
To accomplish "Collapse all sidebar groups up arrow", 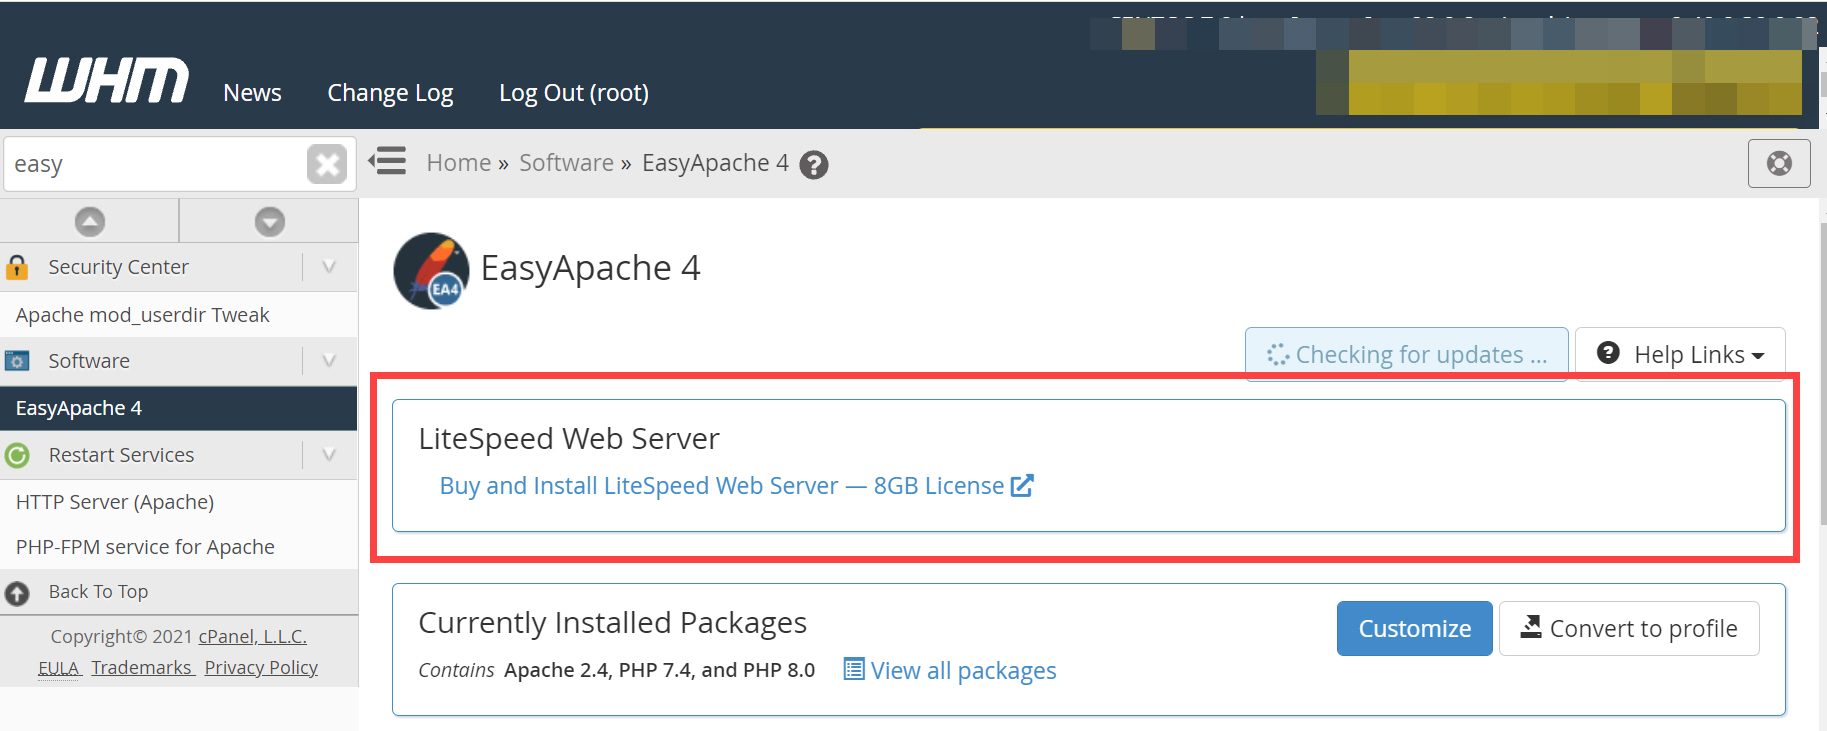I will point(90,221).
